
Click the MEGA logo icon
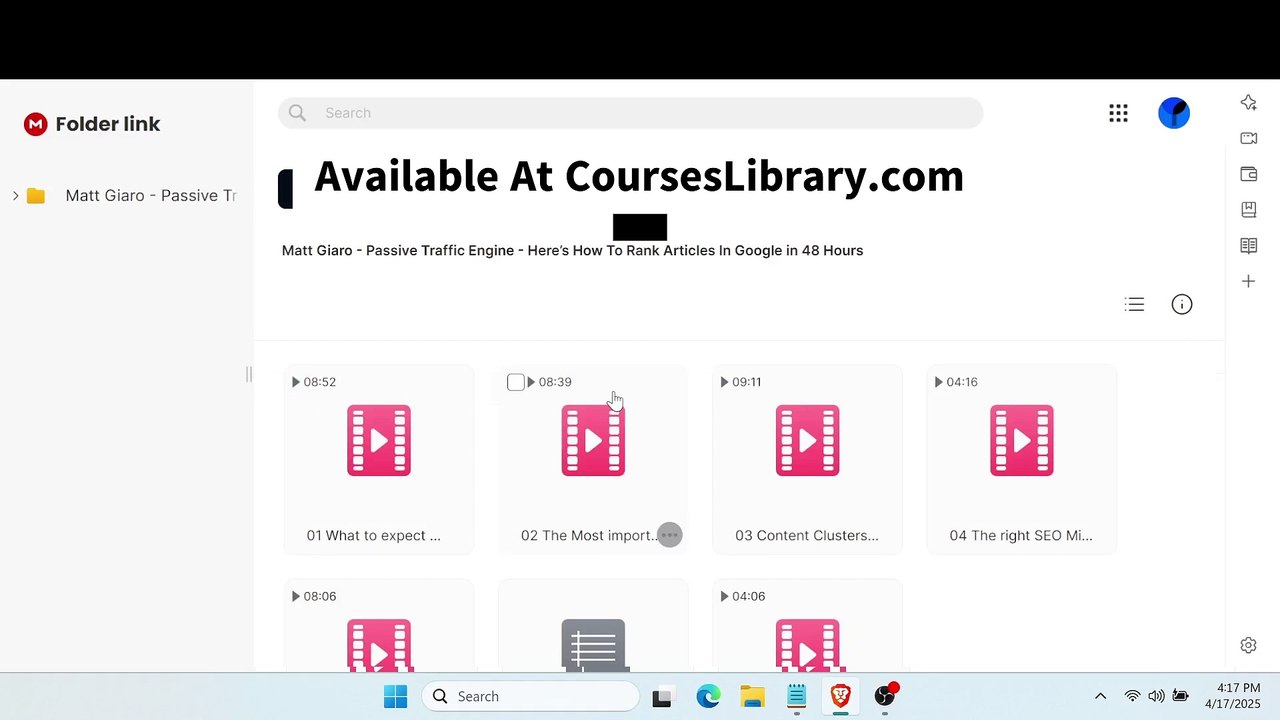[x=36, y=124]
